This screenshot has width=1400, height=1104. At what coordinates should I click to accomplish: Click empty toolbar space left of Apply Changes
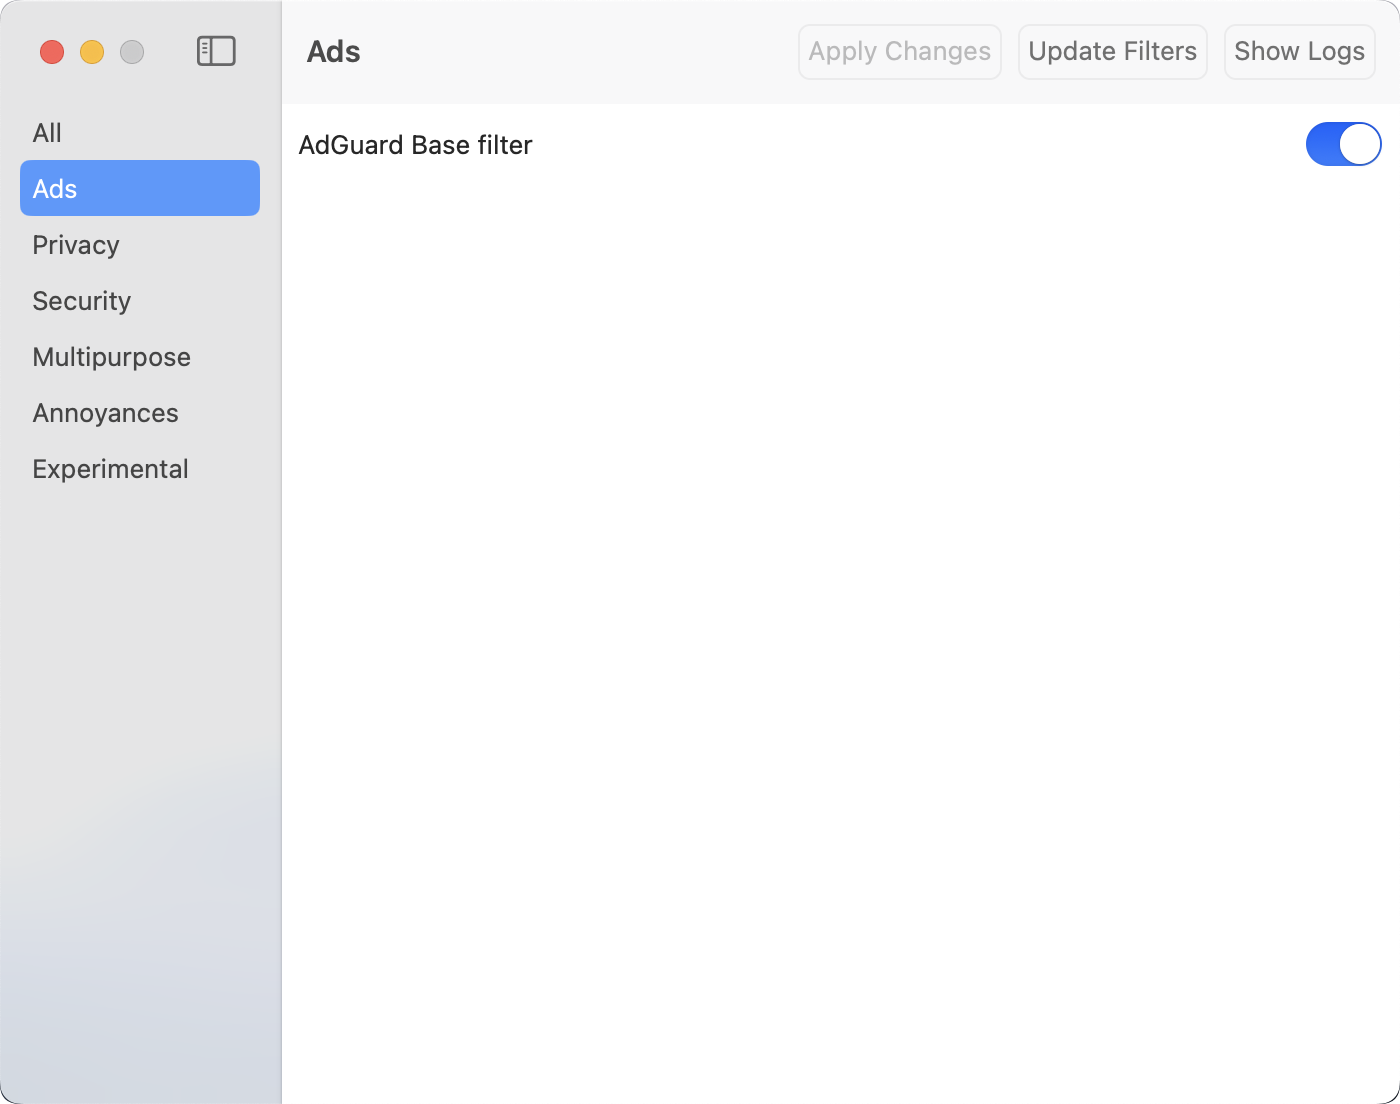580,52
